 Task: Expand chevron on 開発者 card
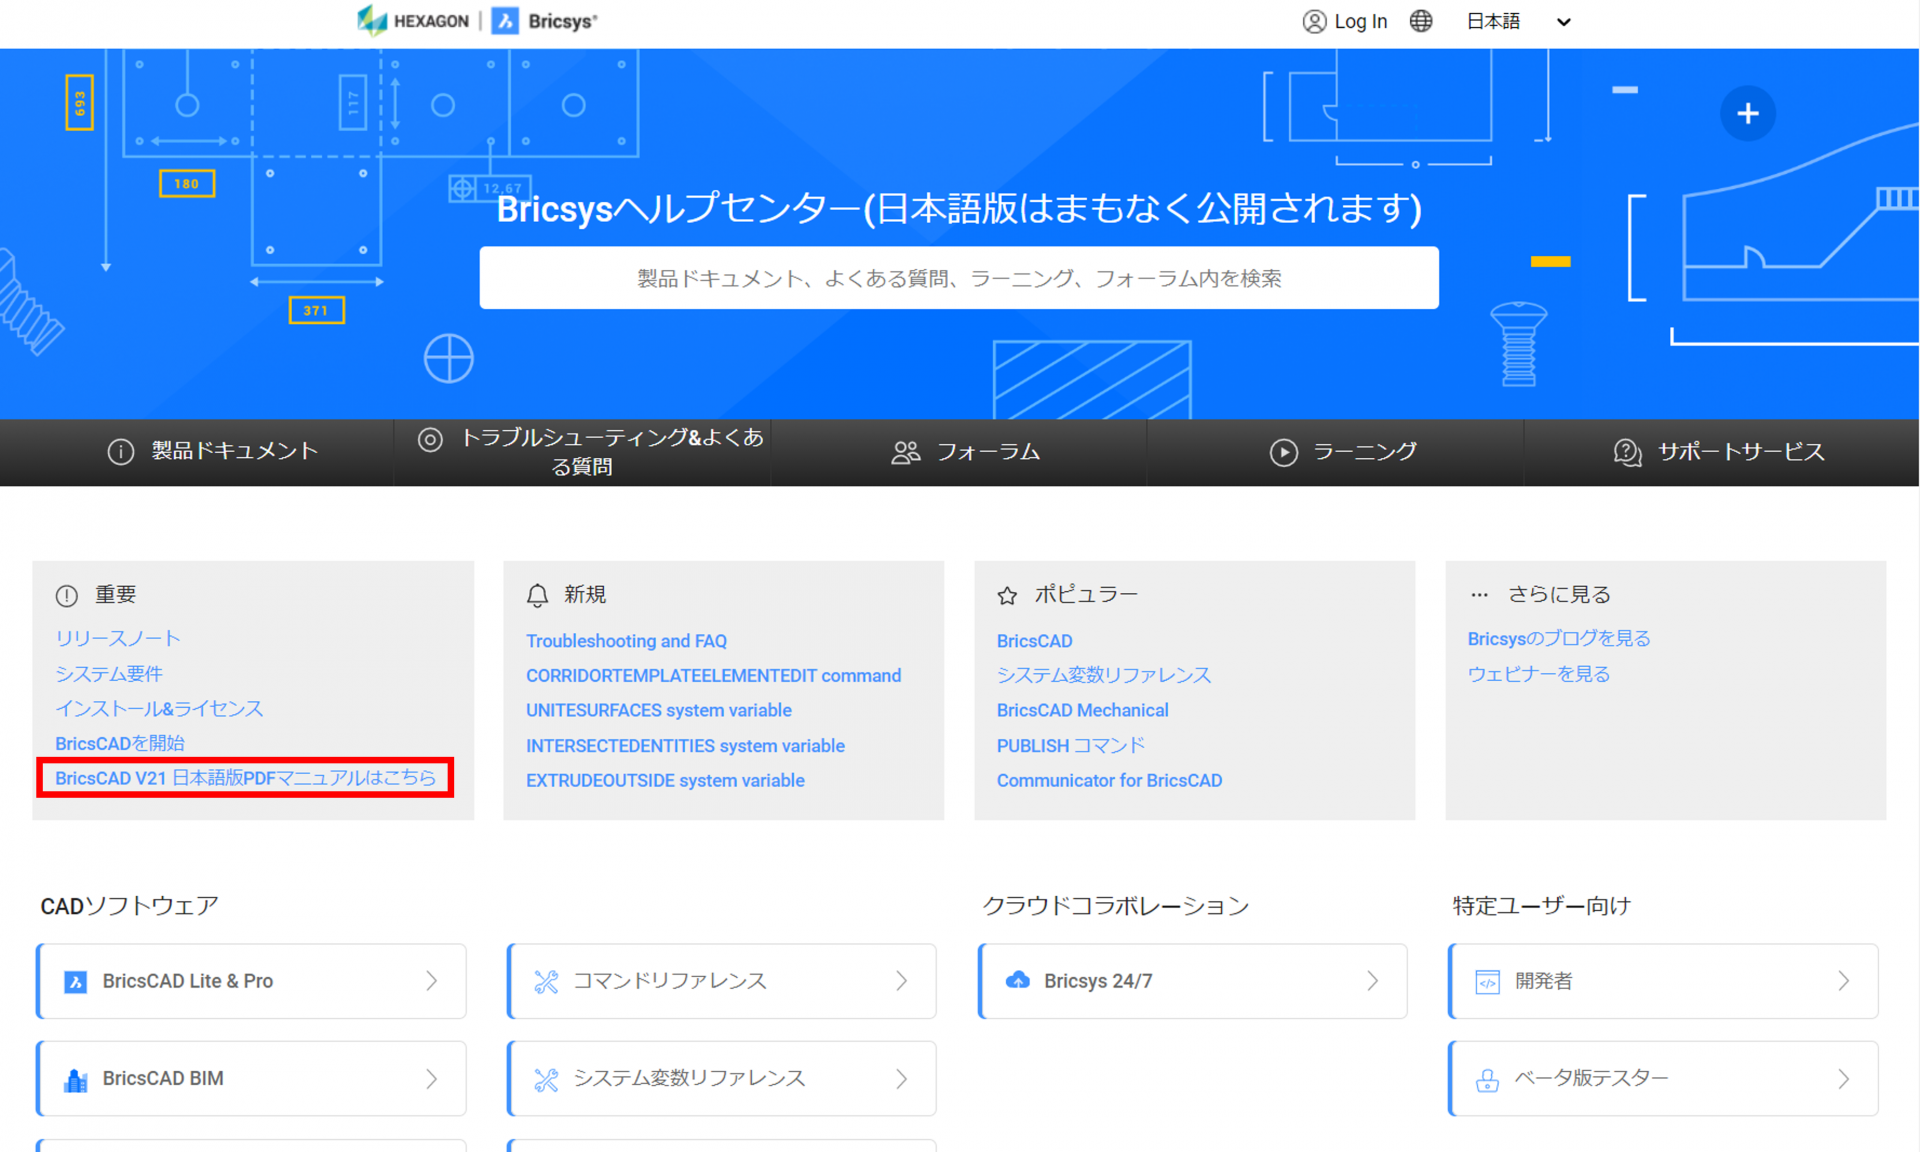point(1843,981)
